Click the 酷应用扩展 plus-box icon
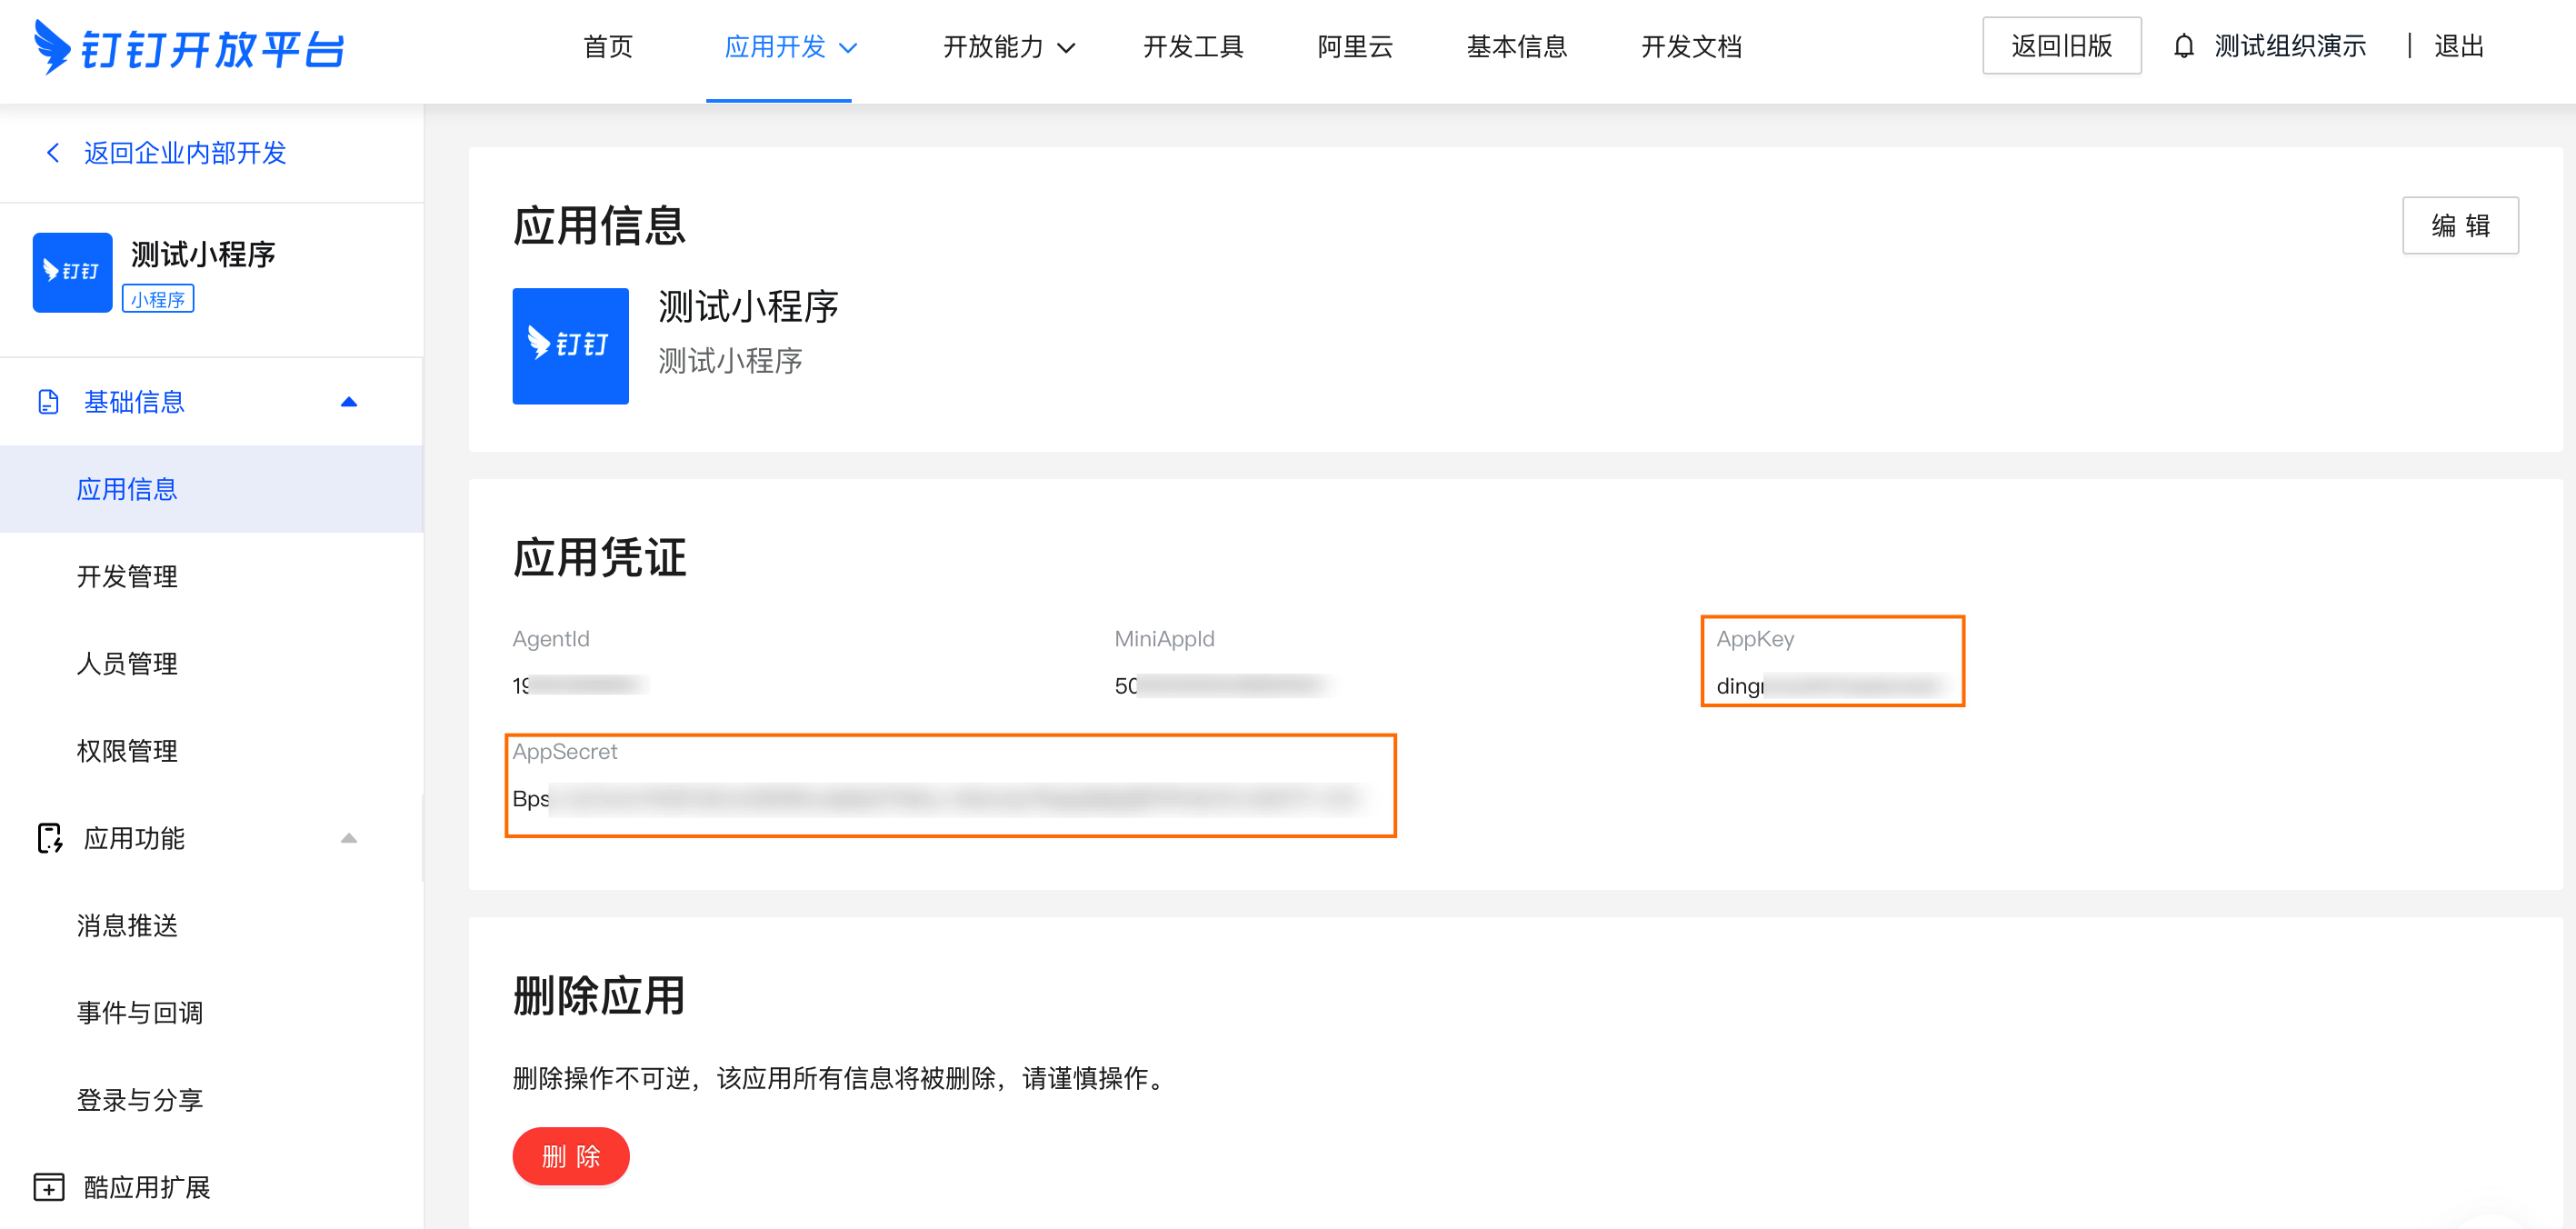This screenshot has width=2576, height=1229. click(x=49, y=1187)
